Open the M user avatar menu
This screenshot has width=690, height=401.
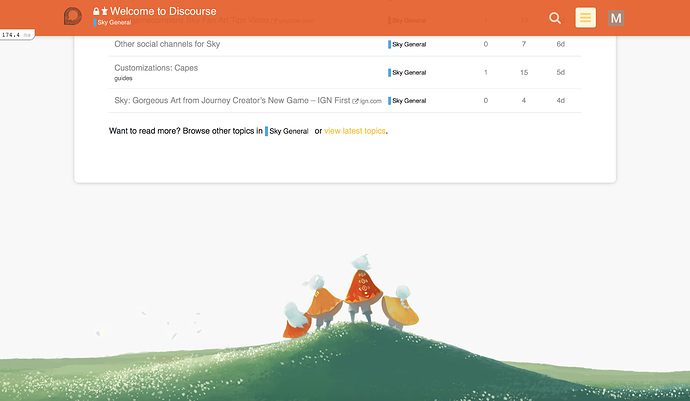coord(616,18)
